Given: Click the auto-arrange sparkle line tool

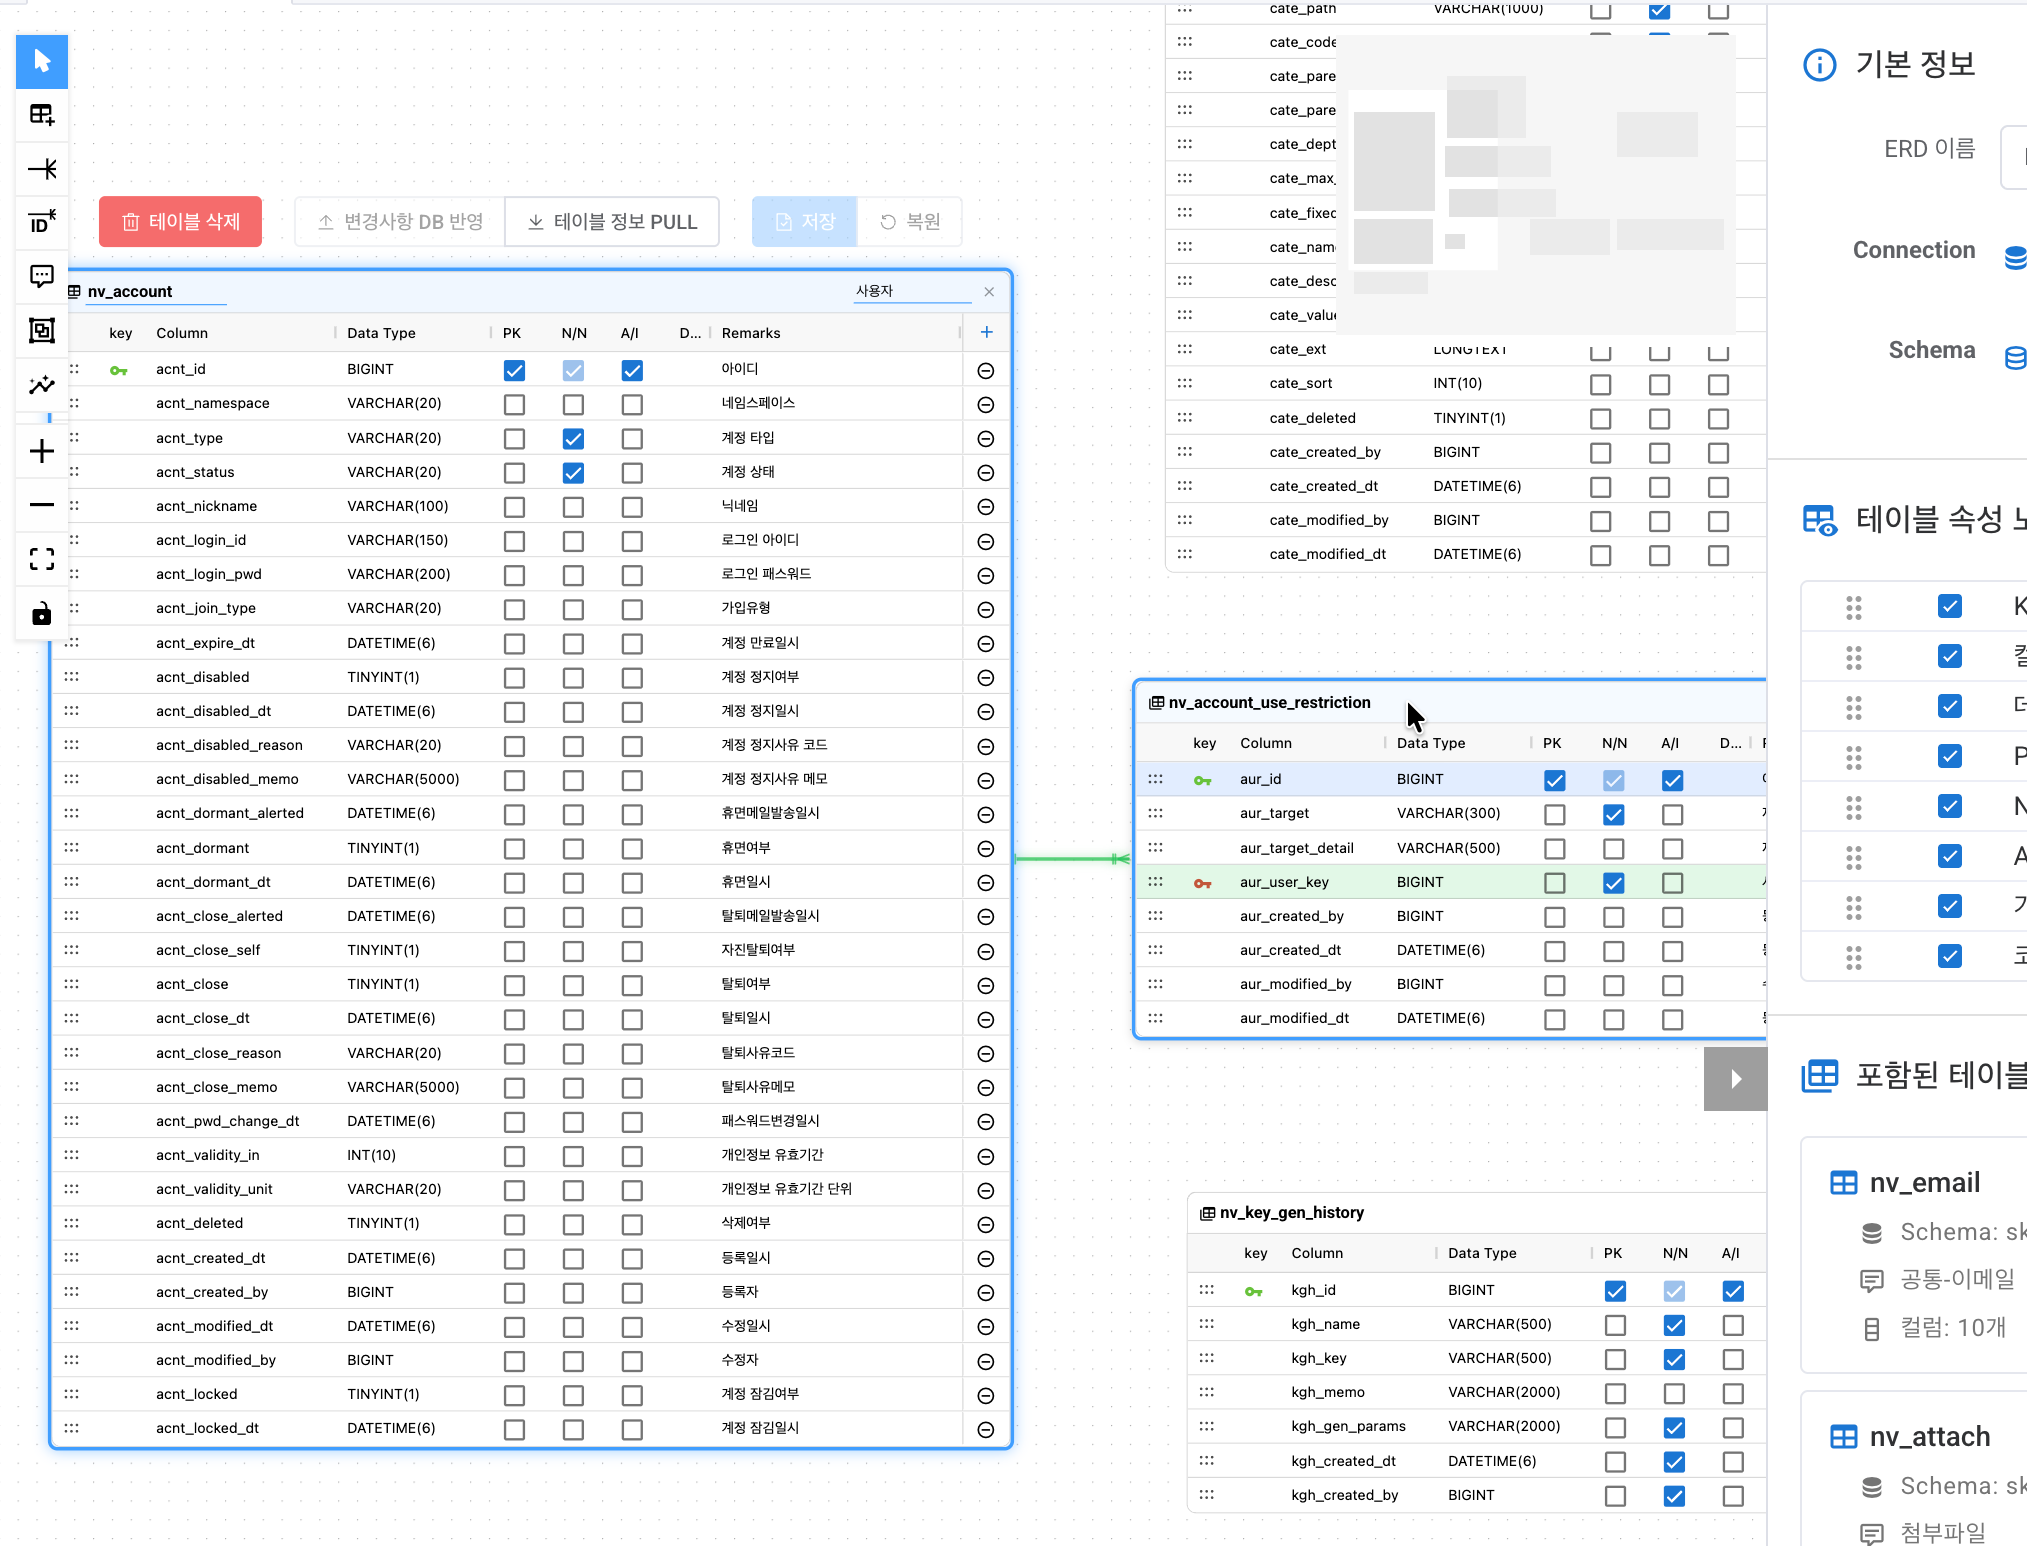Looking at the screenshot, I should (42, 384).
